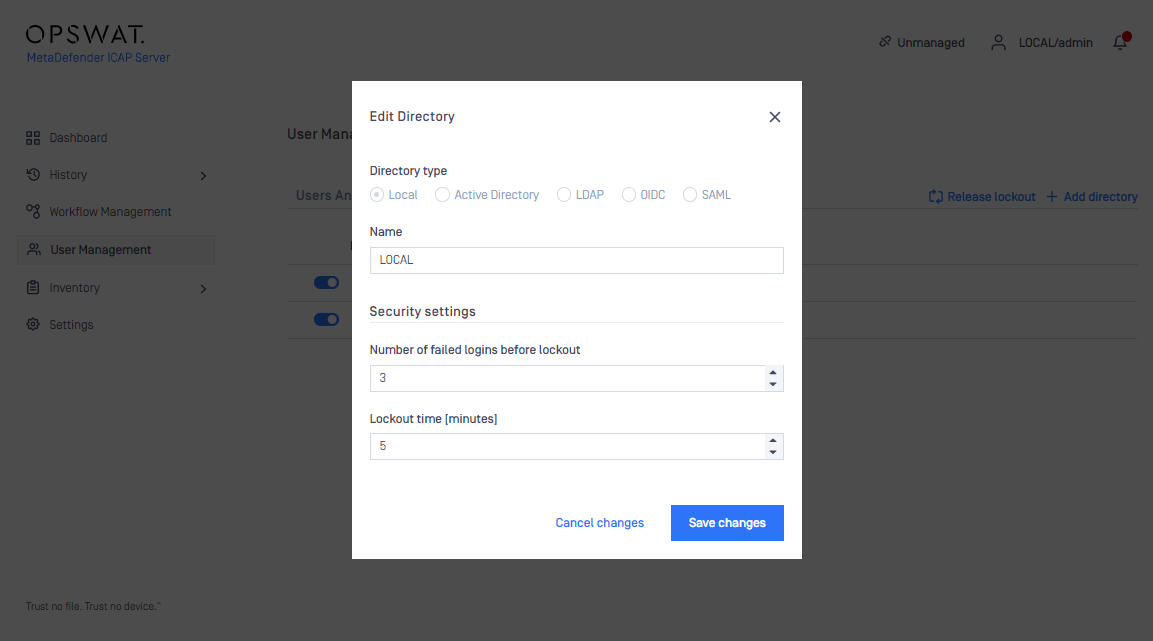Image resolution: width=1153 pixels, height=641 pixels.
Task: Toggle the first directory enable switch
Action: 326,282
